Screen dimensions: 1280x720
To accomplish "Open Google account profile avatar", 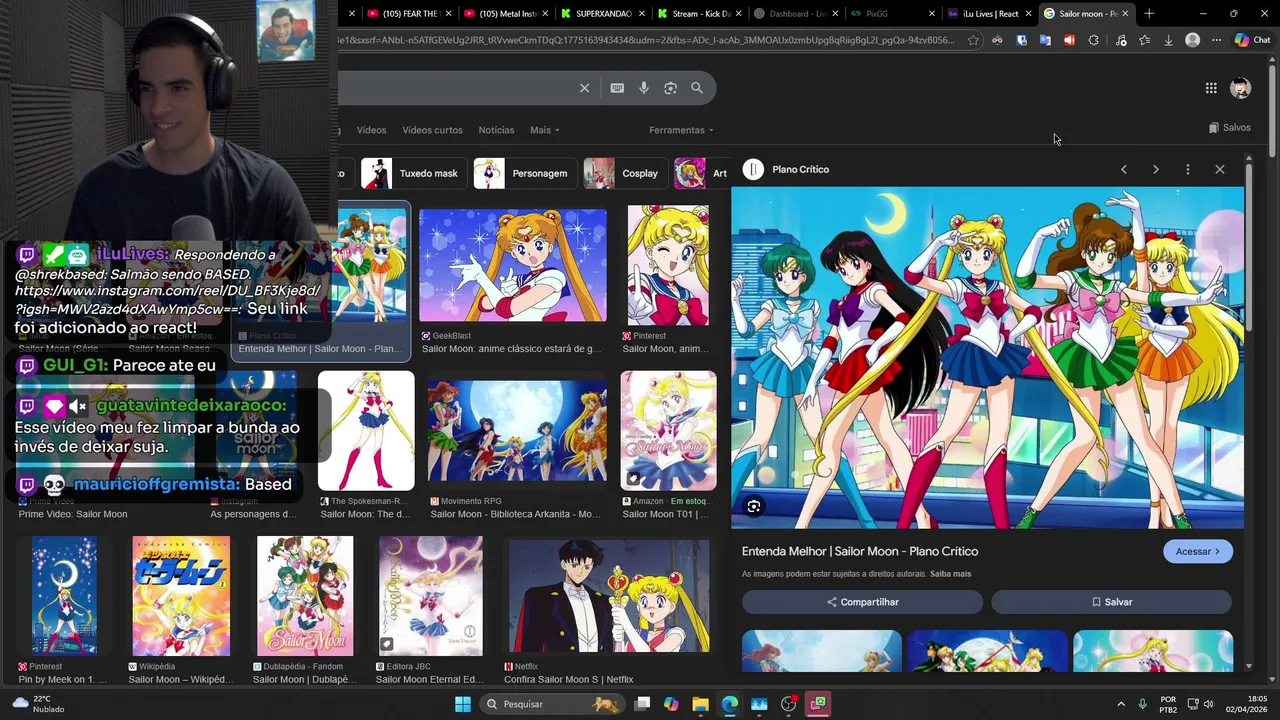I will tap(1241, 88).
